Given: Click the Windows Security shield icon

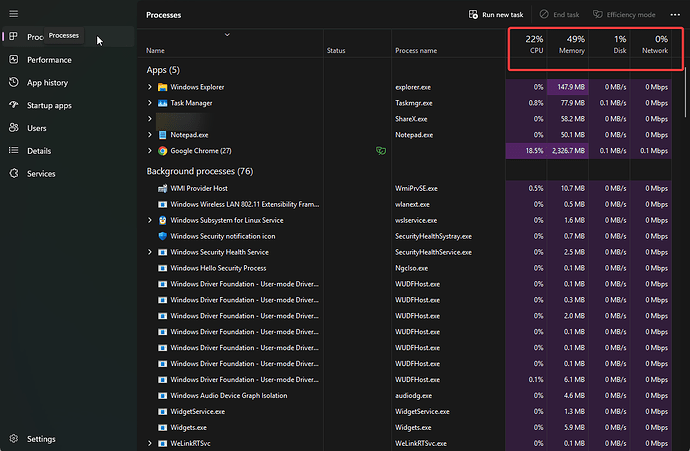Looking at the screenshot, I should coord(162,236).
